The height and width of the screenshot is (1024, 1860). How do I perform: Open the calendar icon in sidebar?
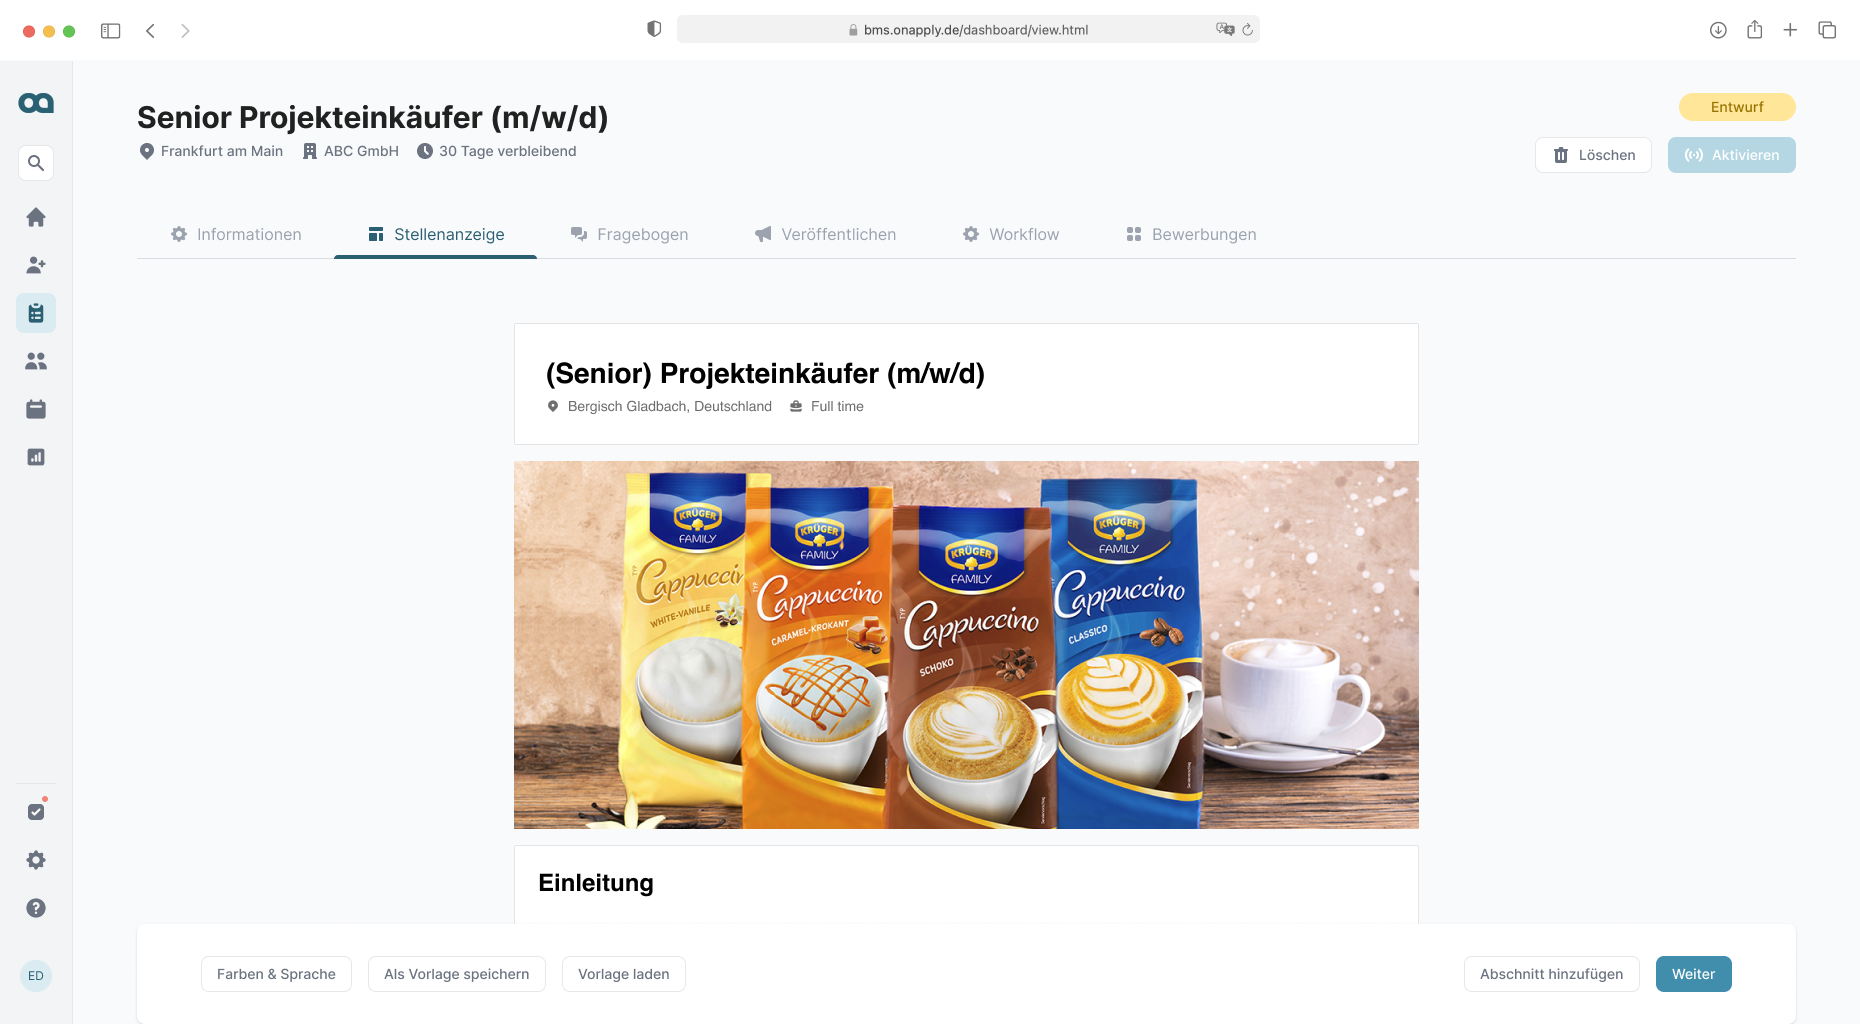(x=36, y=409)
